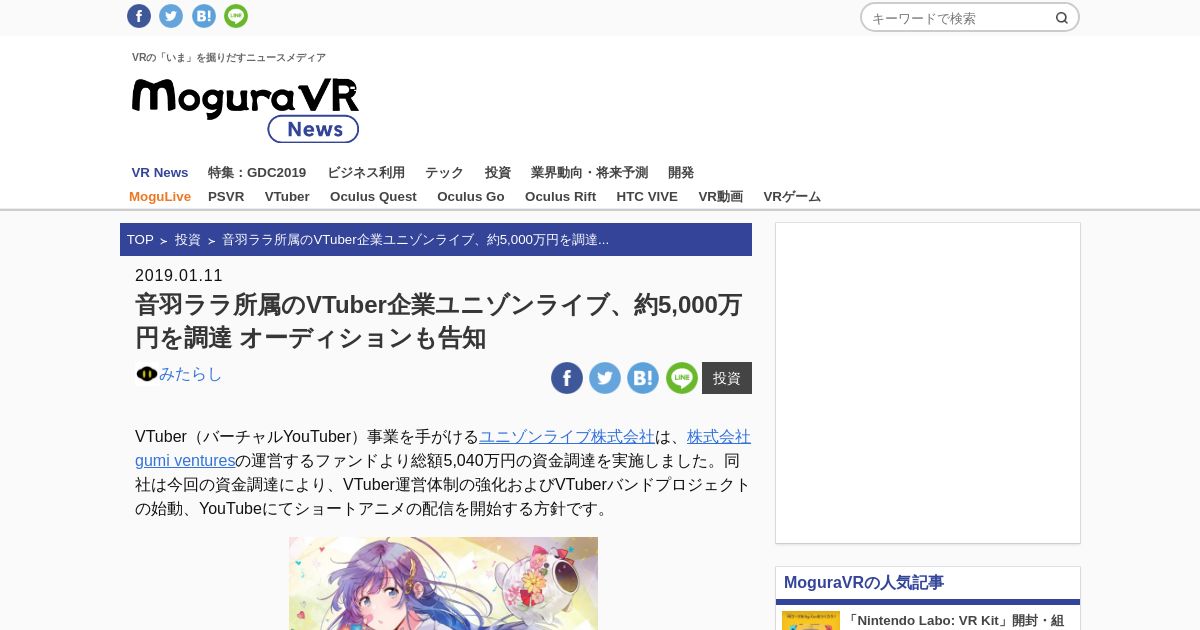Click the article headline 音羽ララ所属のVTuber企業
1200x630 pixels.
[x=439, y=321]
